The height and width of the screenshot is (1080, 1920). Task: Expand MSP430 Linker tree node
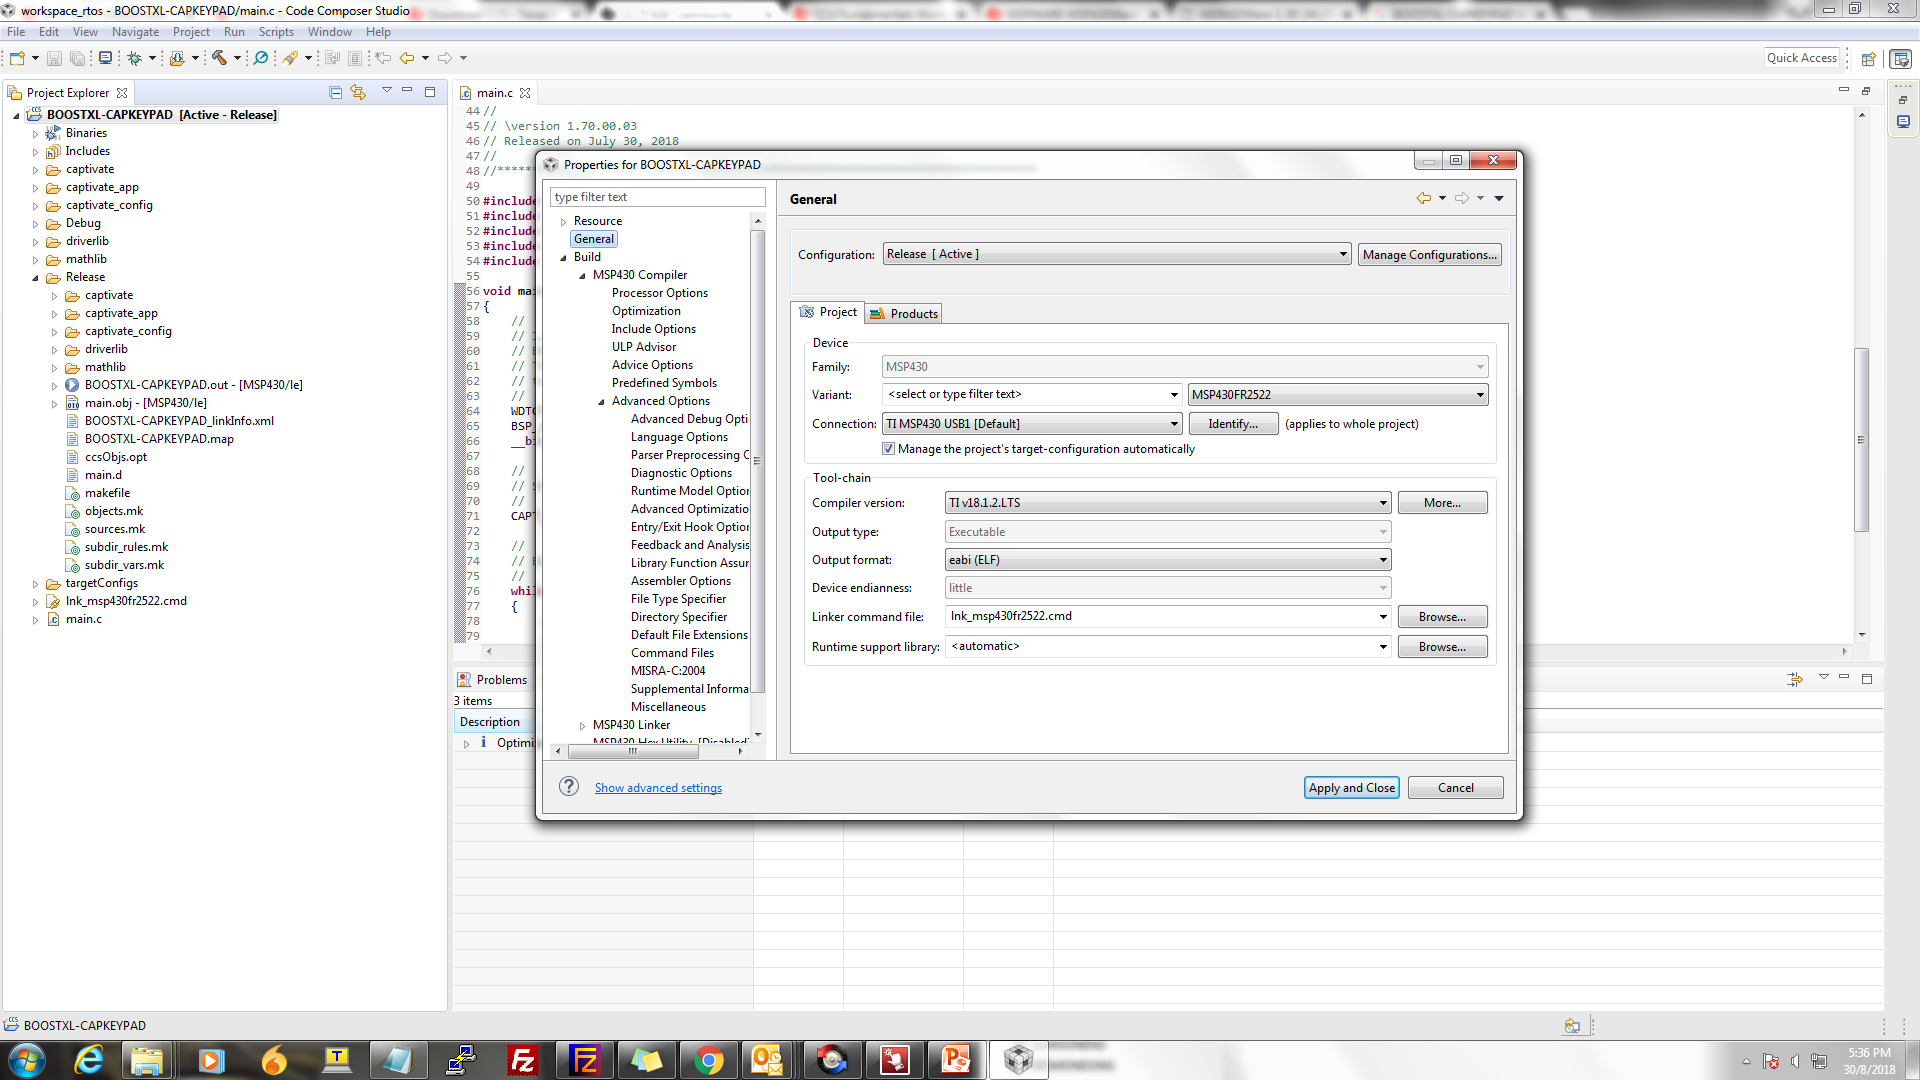point(582,726)
